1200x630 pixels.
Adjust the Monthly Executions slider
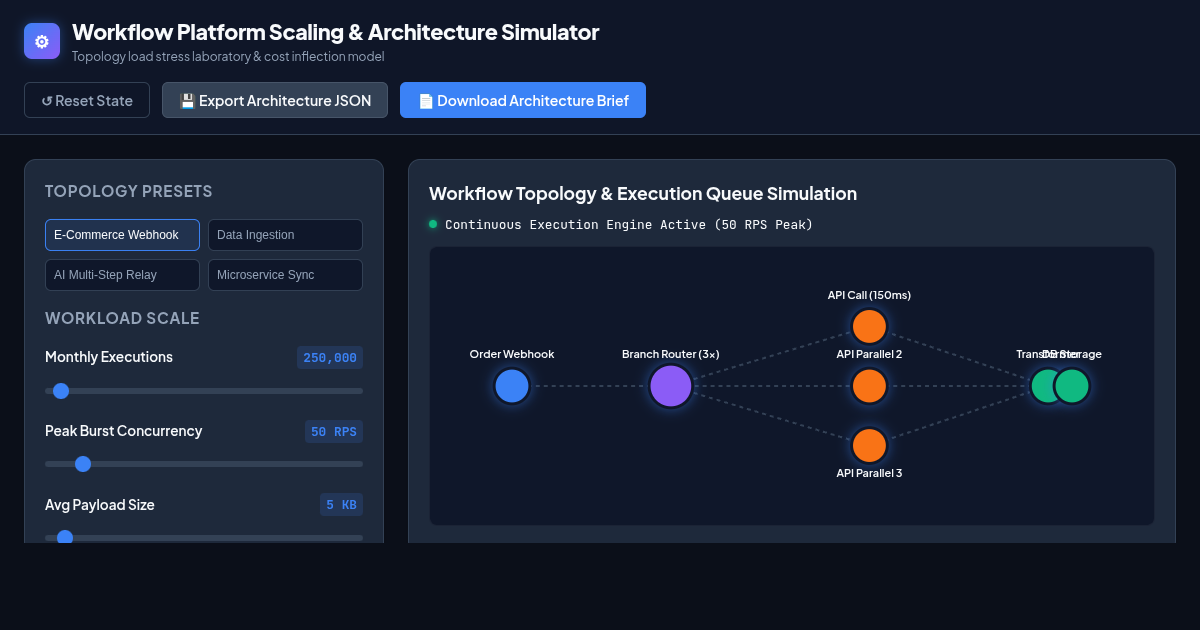tap(204, 391)
